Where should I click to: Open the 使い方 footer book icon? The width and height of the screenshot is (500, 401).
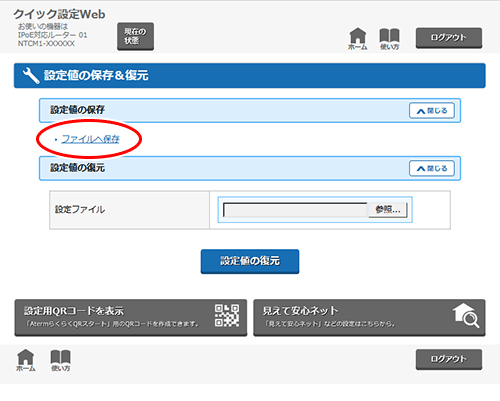click(x=60, y=361)
